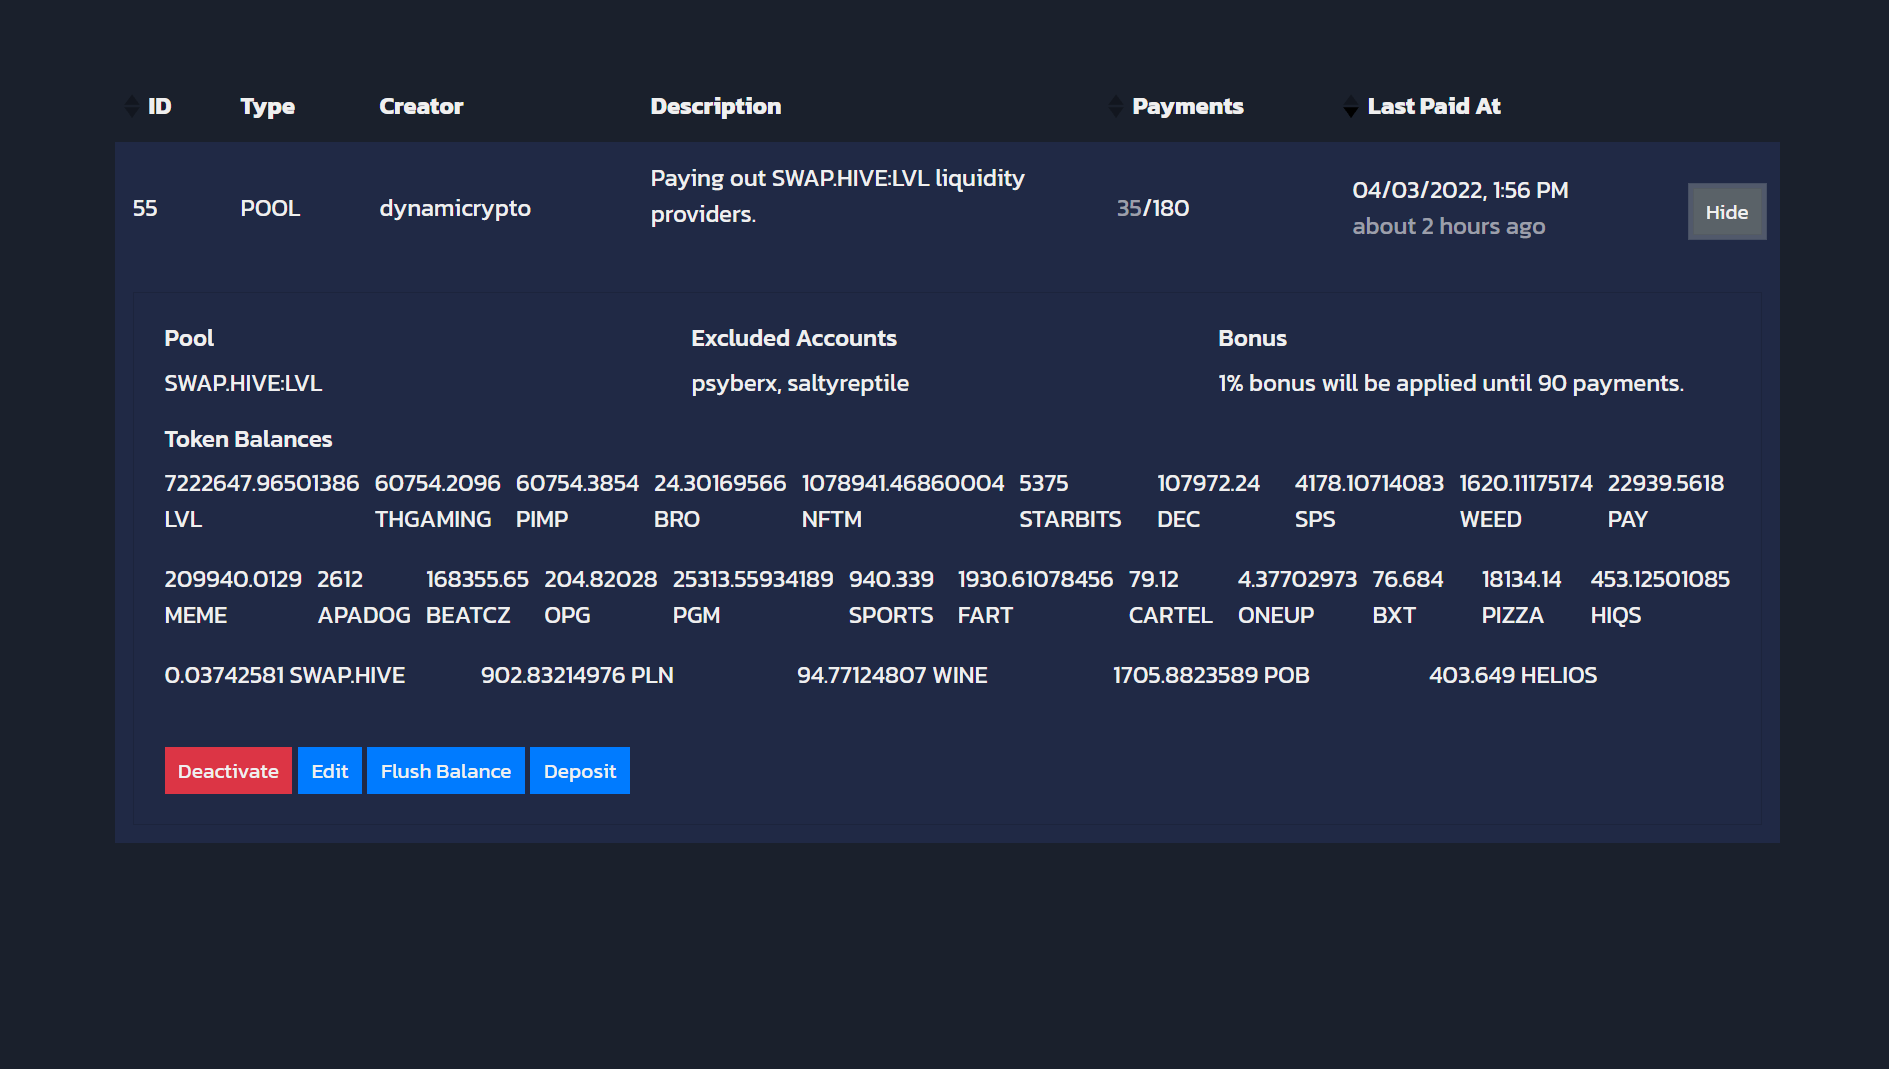Deposit tokens into the pool
Screen dimensions: 1889x1069
pyautogui.click(x=579, y=770)
